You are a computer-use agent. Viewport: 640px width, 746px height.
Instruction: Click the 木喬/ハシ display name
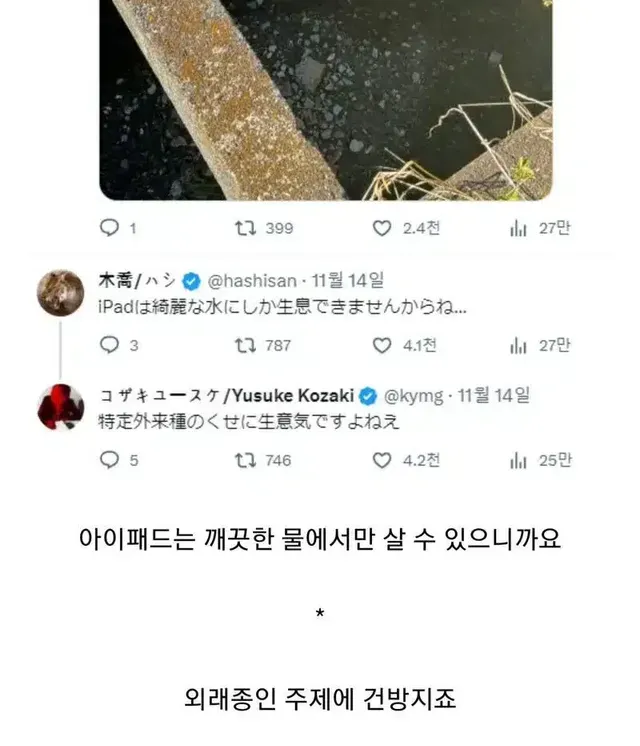pos(137,281)
